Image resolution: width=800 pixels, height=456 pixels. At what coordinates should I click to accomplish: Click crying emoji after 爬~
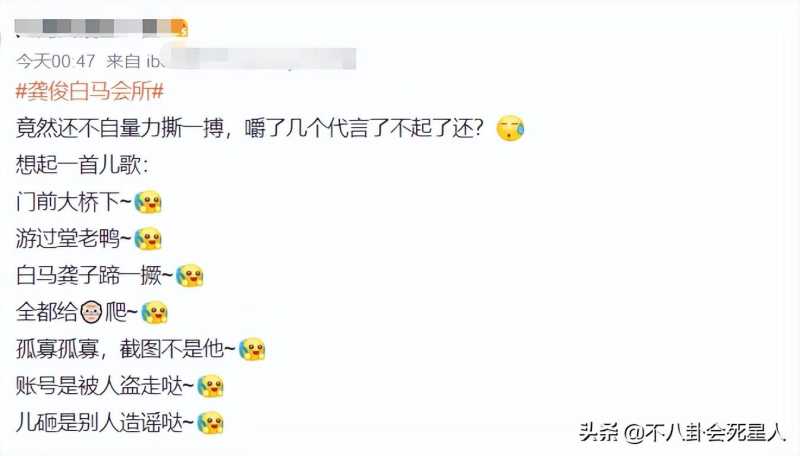click(x=155, y=312)
